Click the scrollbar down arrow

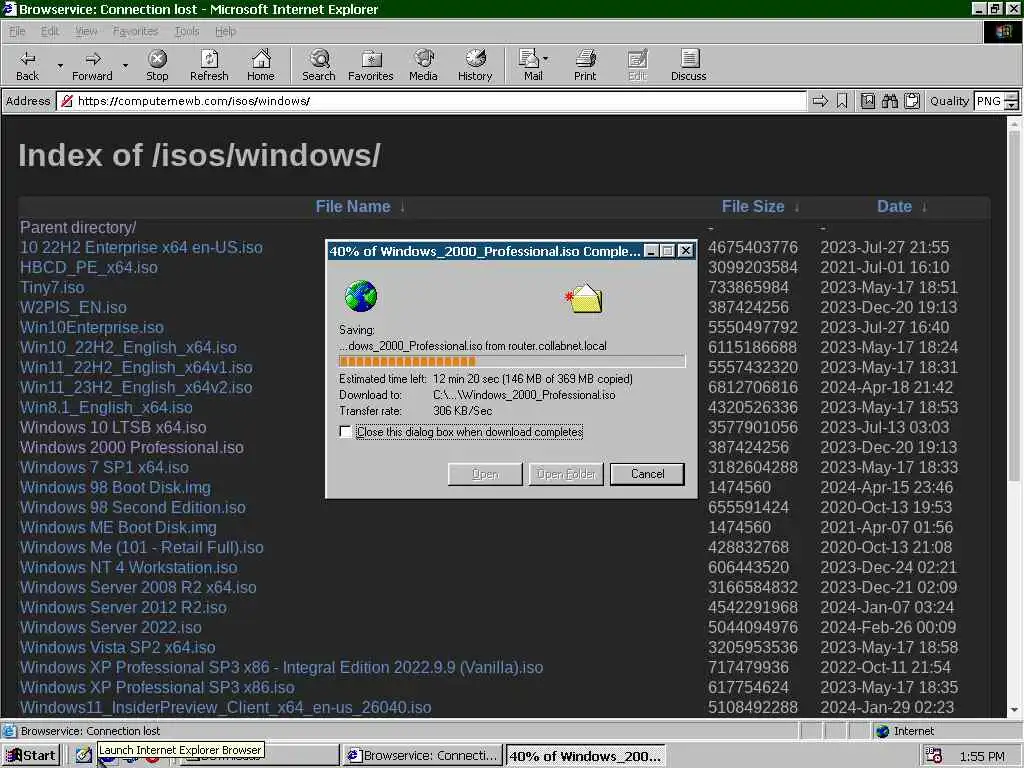[1013, 709]
